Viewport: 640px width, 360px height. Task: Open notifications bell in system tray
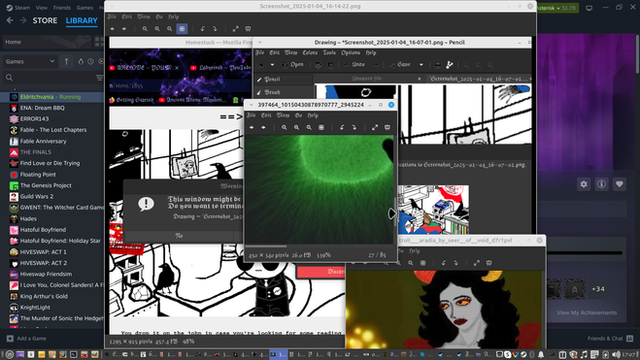pos(541,355)
